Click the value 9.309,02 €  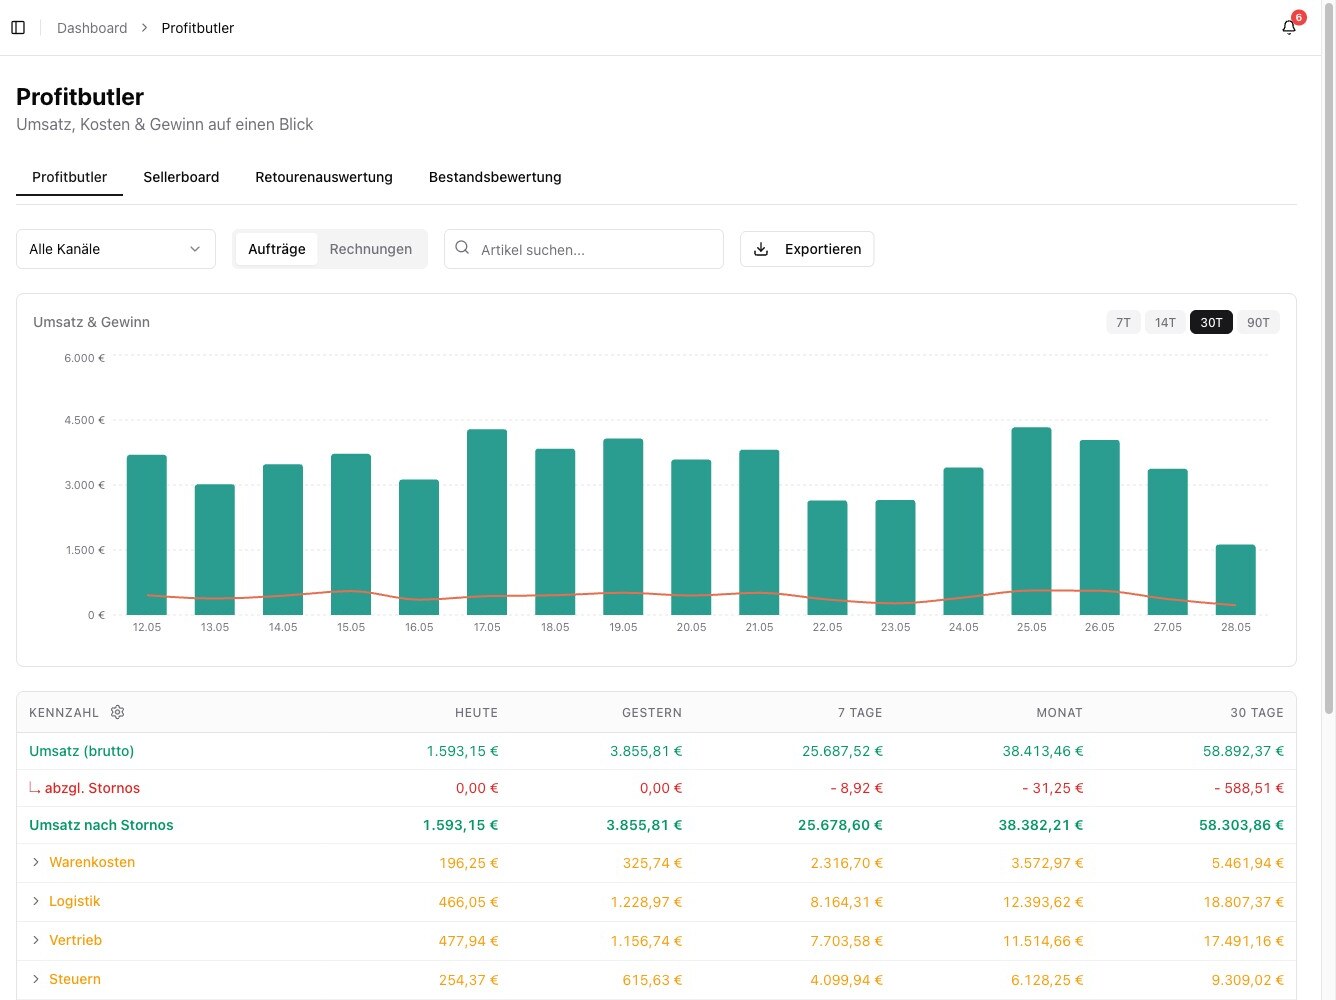pyautogui.click(x=1247, y=980)
